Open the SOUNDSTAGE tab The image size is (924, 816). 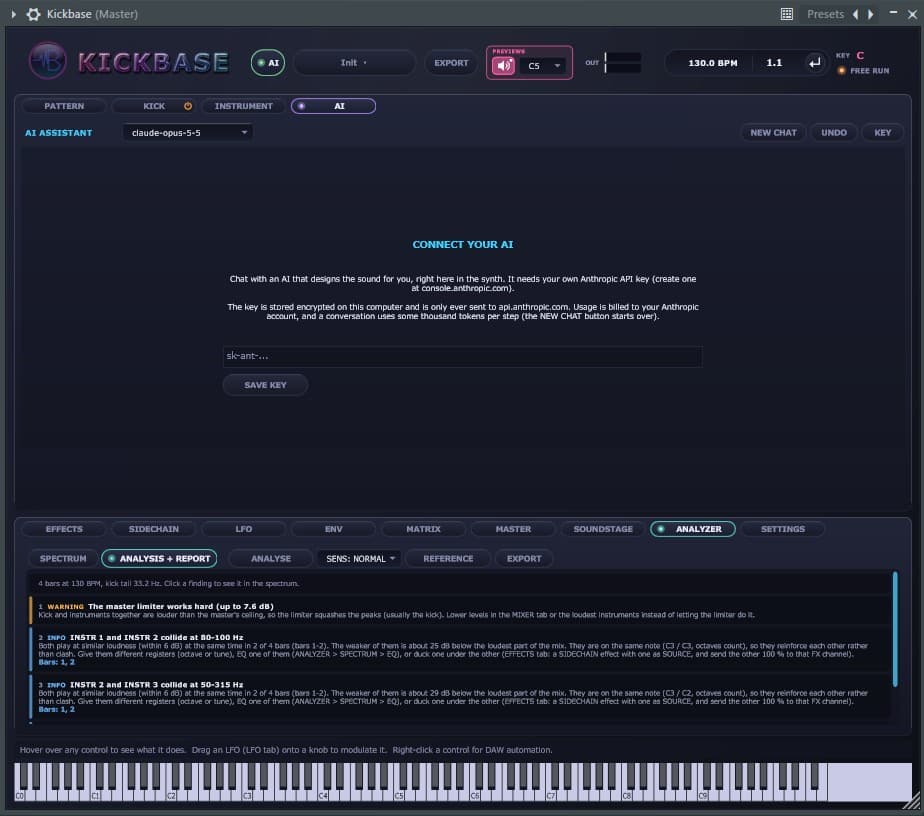click(x=603, y=529)
